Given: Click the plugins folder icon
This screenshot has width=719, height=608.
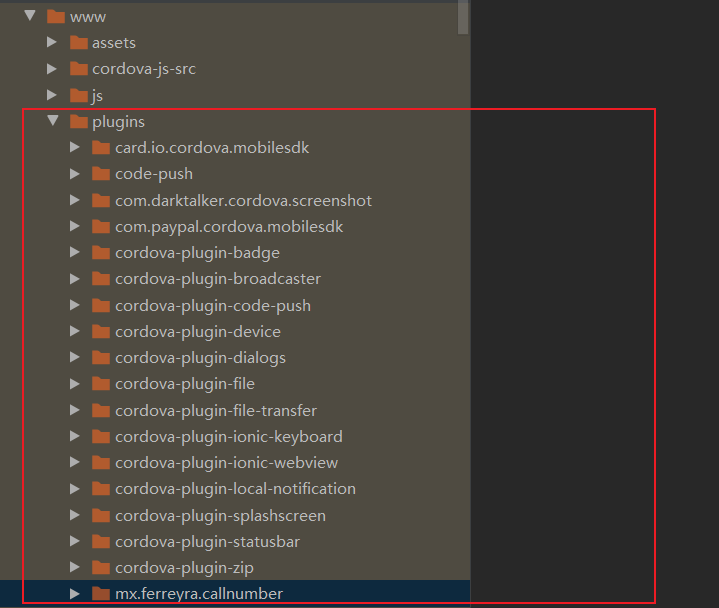Looking at the screenshot, I should coord(79,122).
